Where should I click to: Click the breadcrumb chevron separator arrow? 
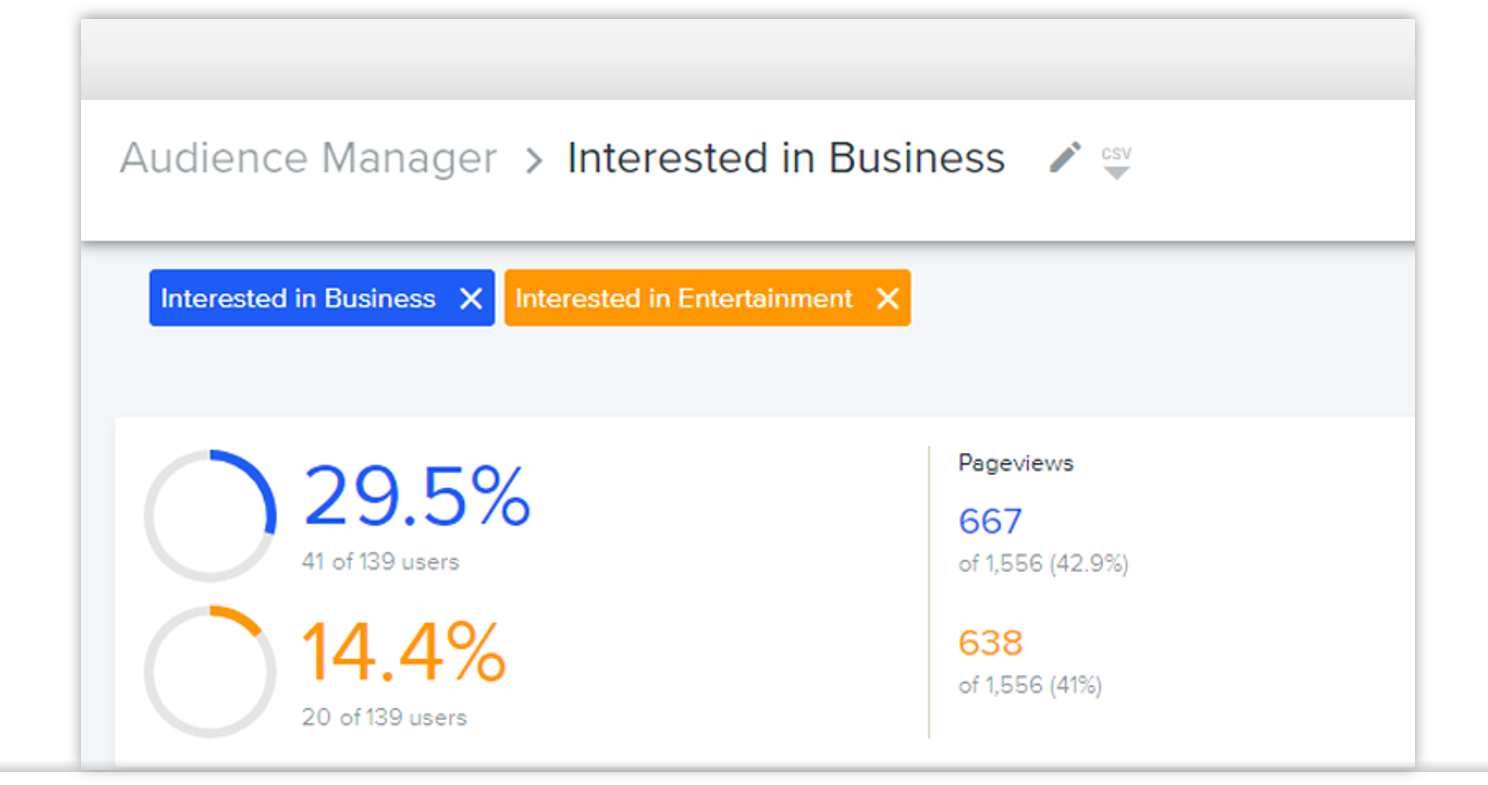pyautogui.click(x=534, y=160)
